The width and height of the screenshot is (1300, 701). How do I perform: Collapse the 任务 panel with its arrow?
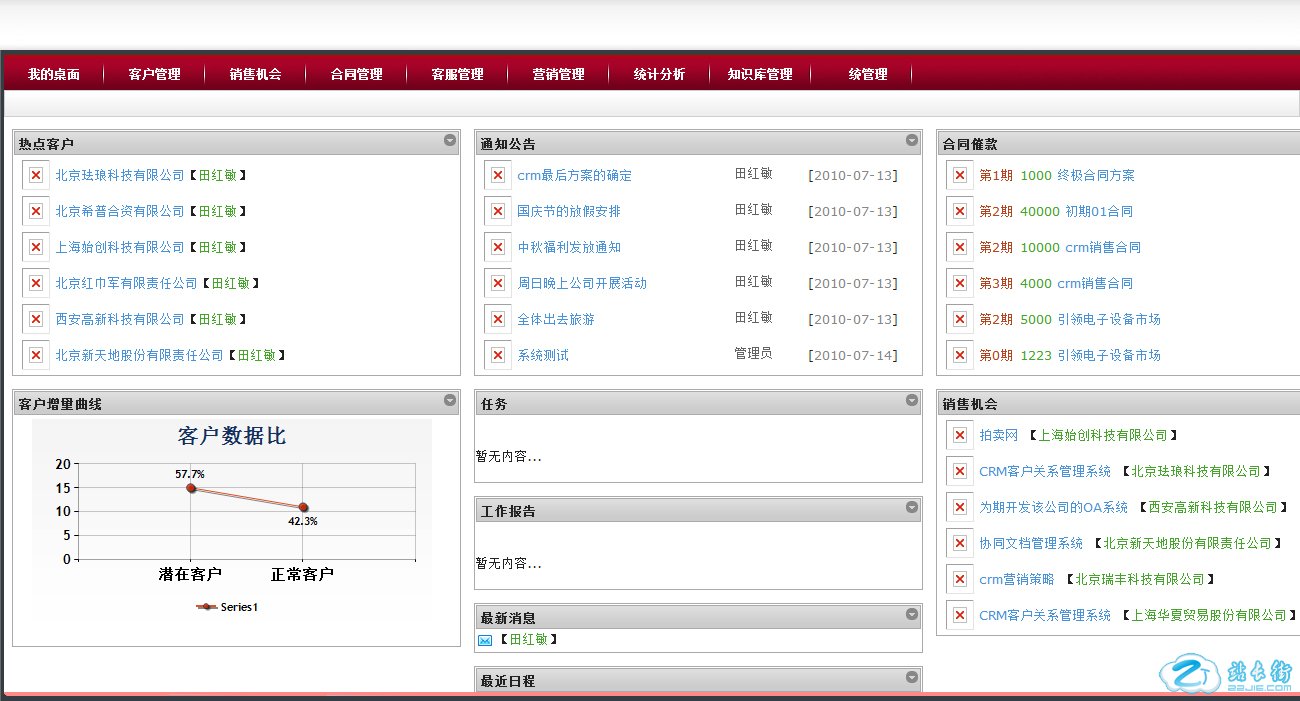click(912, 401)
